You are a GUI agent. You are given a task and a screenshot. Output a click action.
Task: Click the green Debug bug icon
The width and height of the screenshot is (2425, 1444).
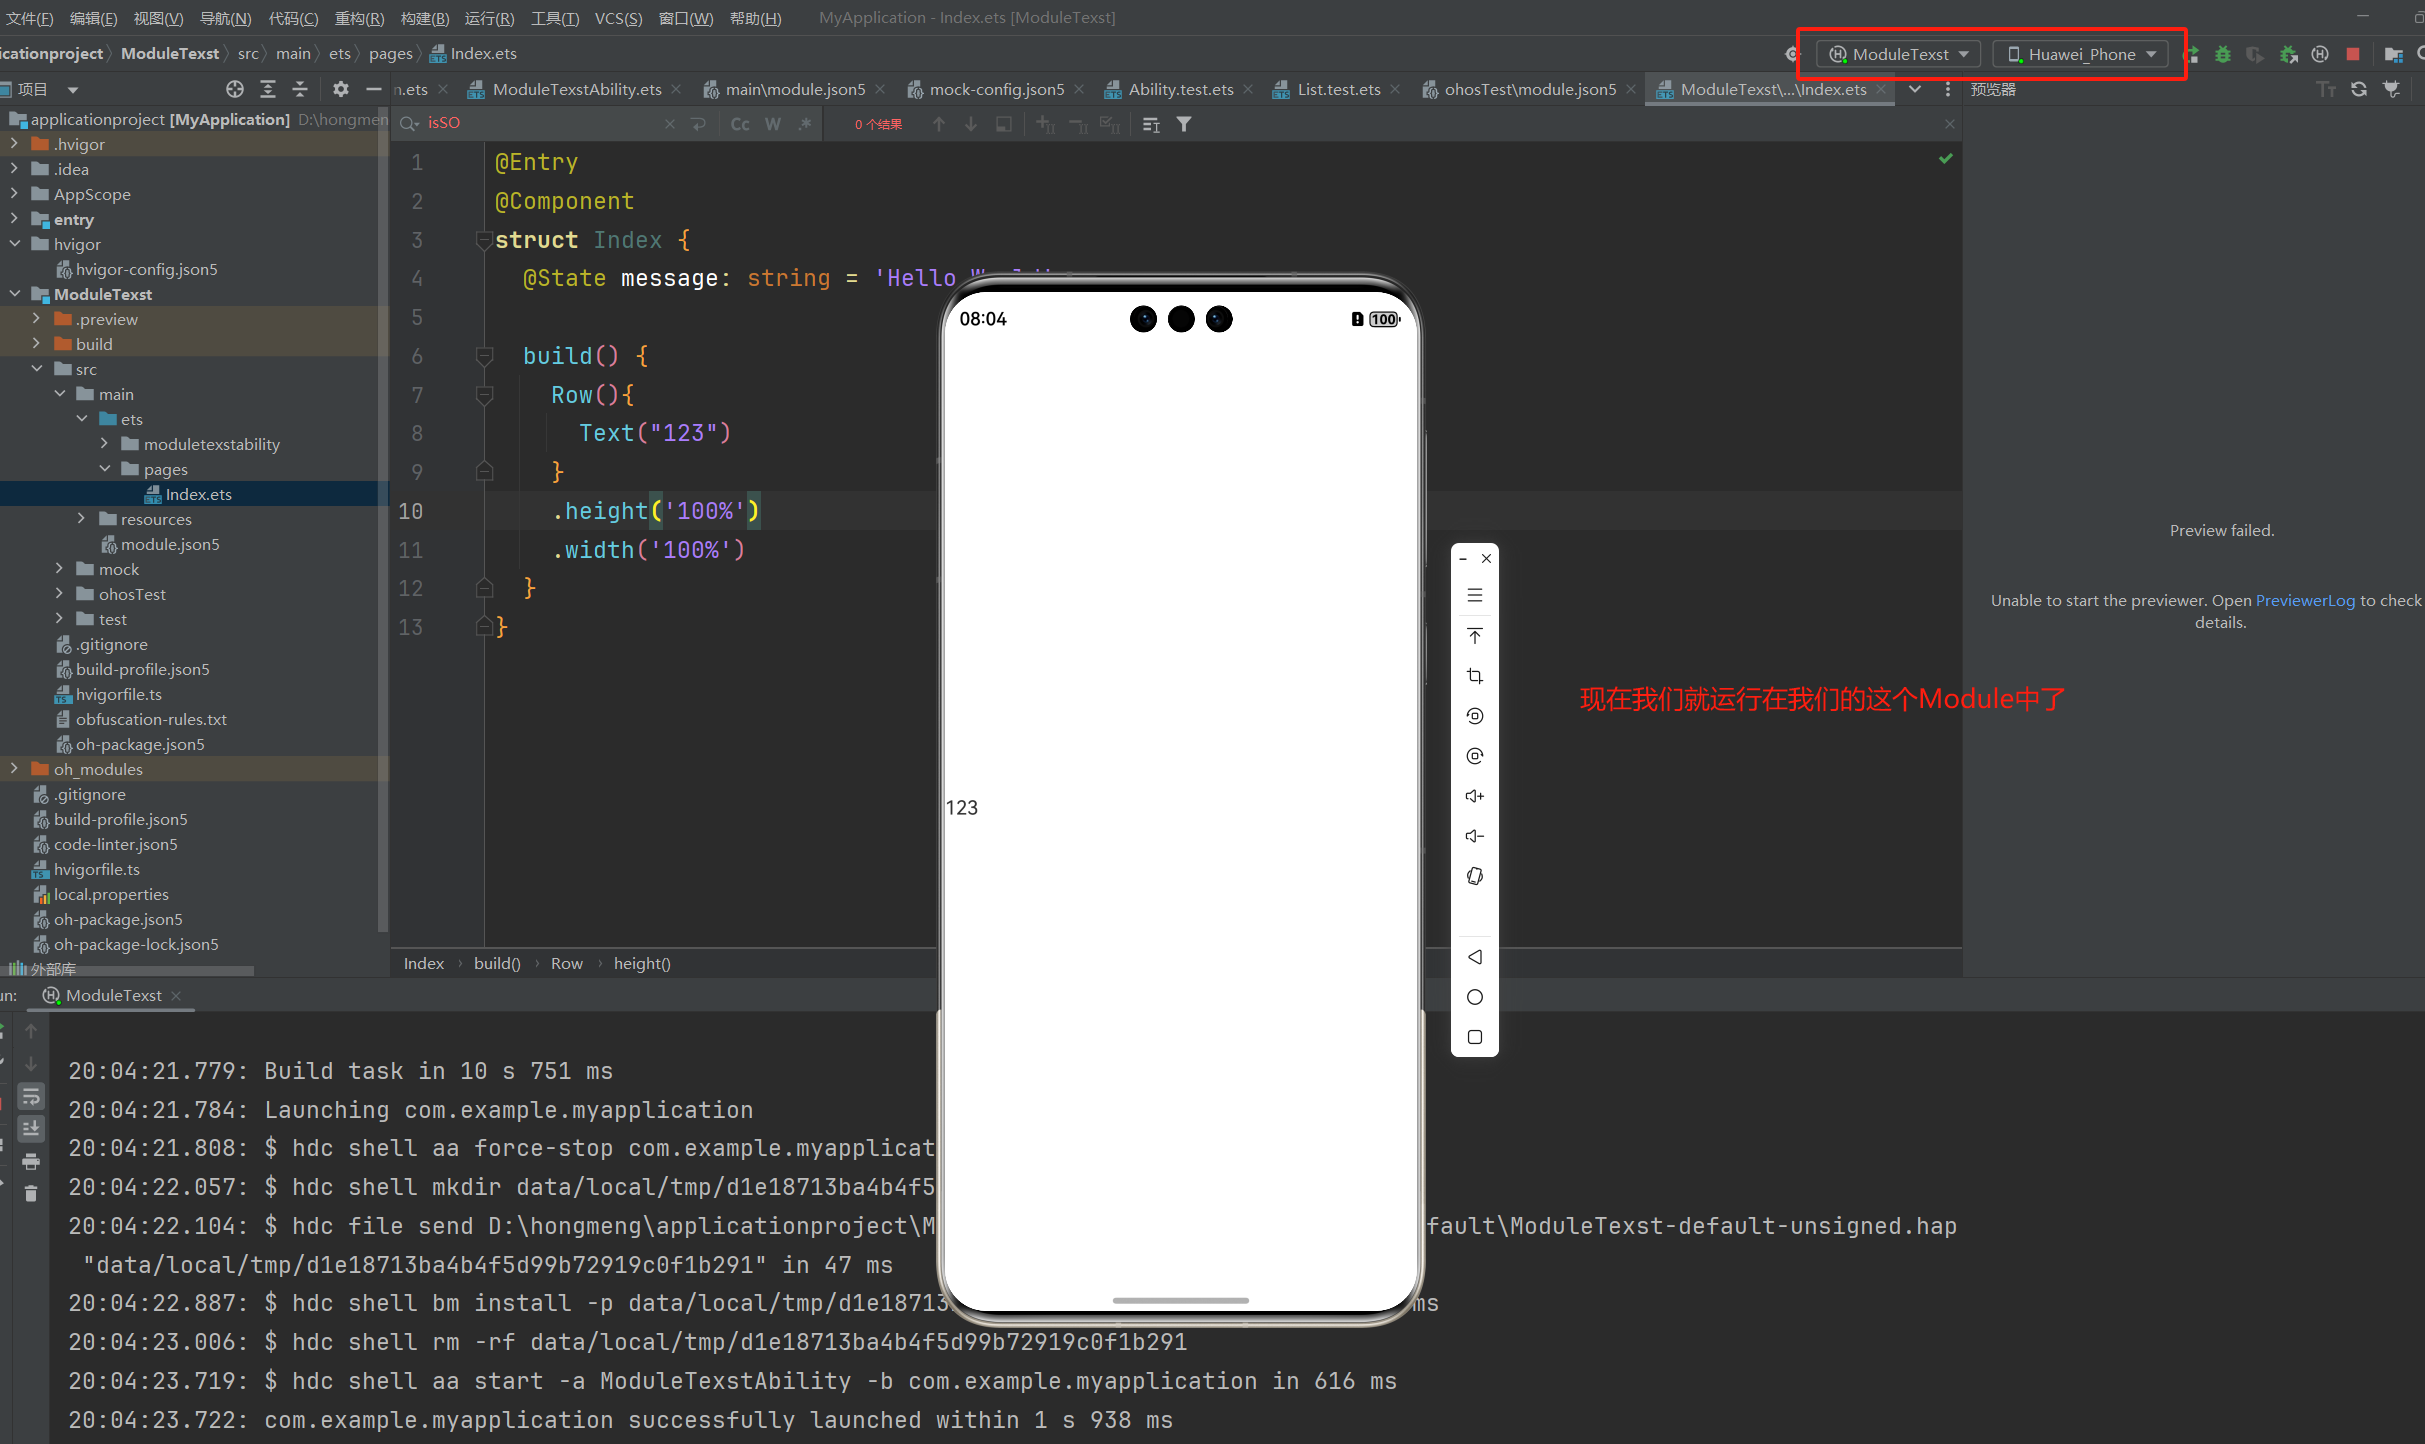2222,54
